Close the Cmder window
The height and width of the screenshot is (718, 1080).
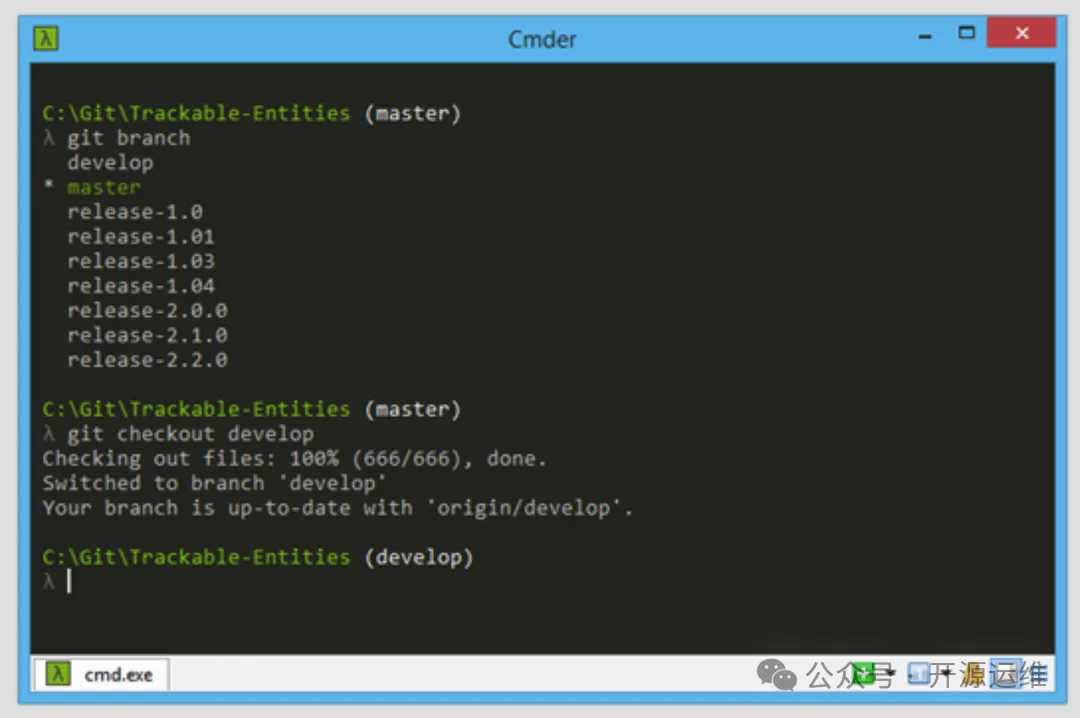click(x=1021, y=33)
